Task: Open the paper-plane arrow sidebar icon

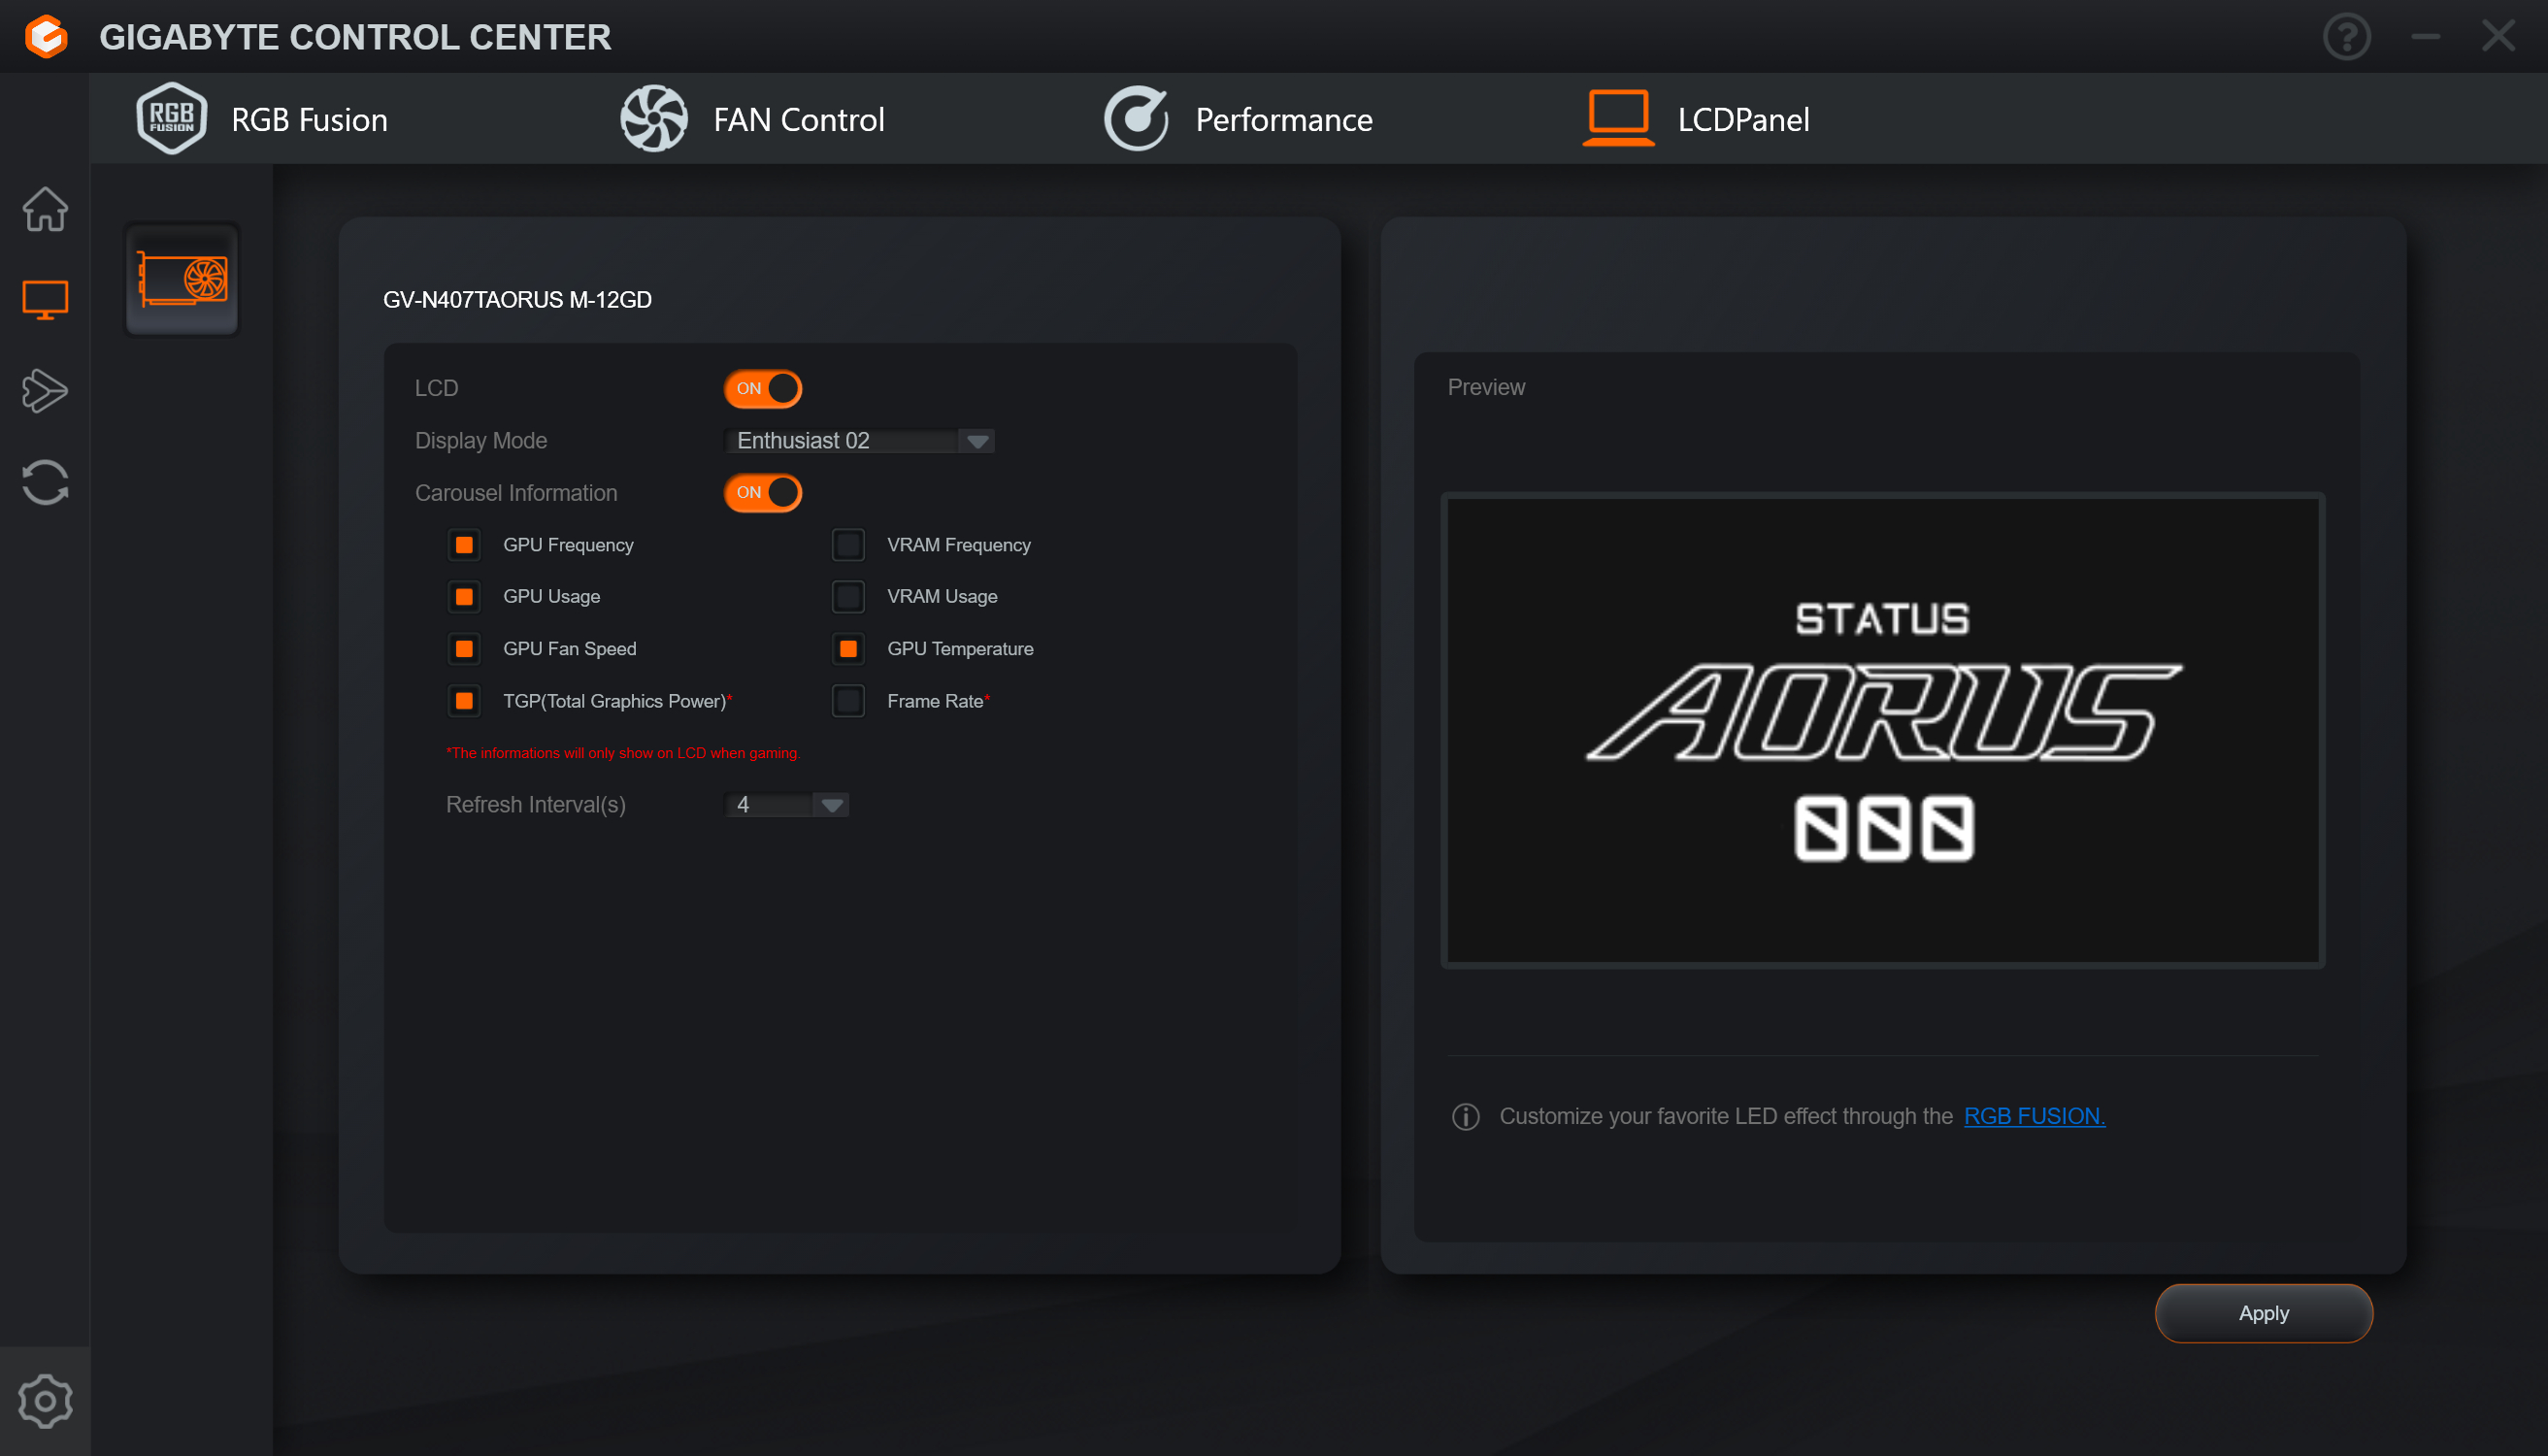Action: click(x=45, y=391)
